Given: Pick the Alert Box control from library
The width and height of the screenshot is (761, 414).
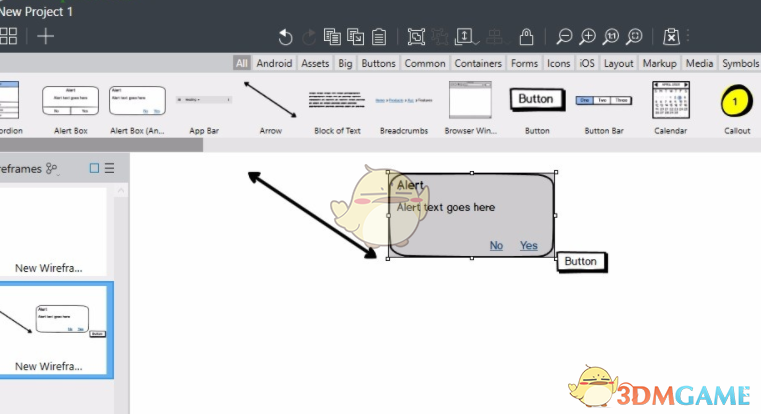Looking at the screenshot, I should (70, 108).
